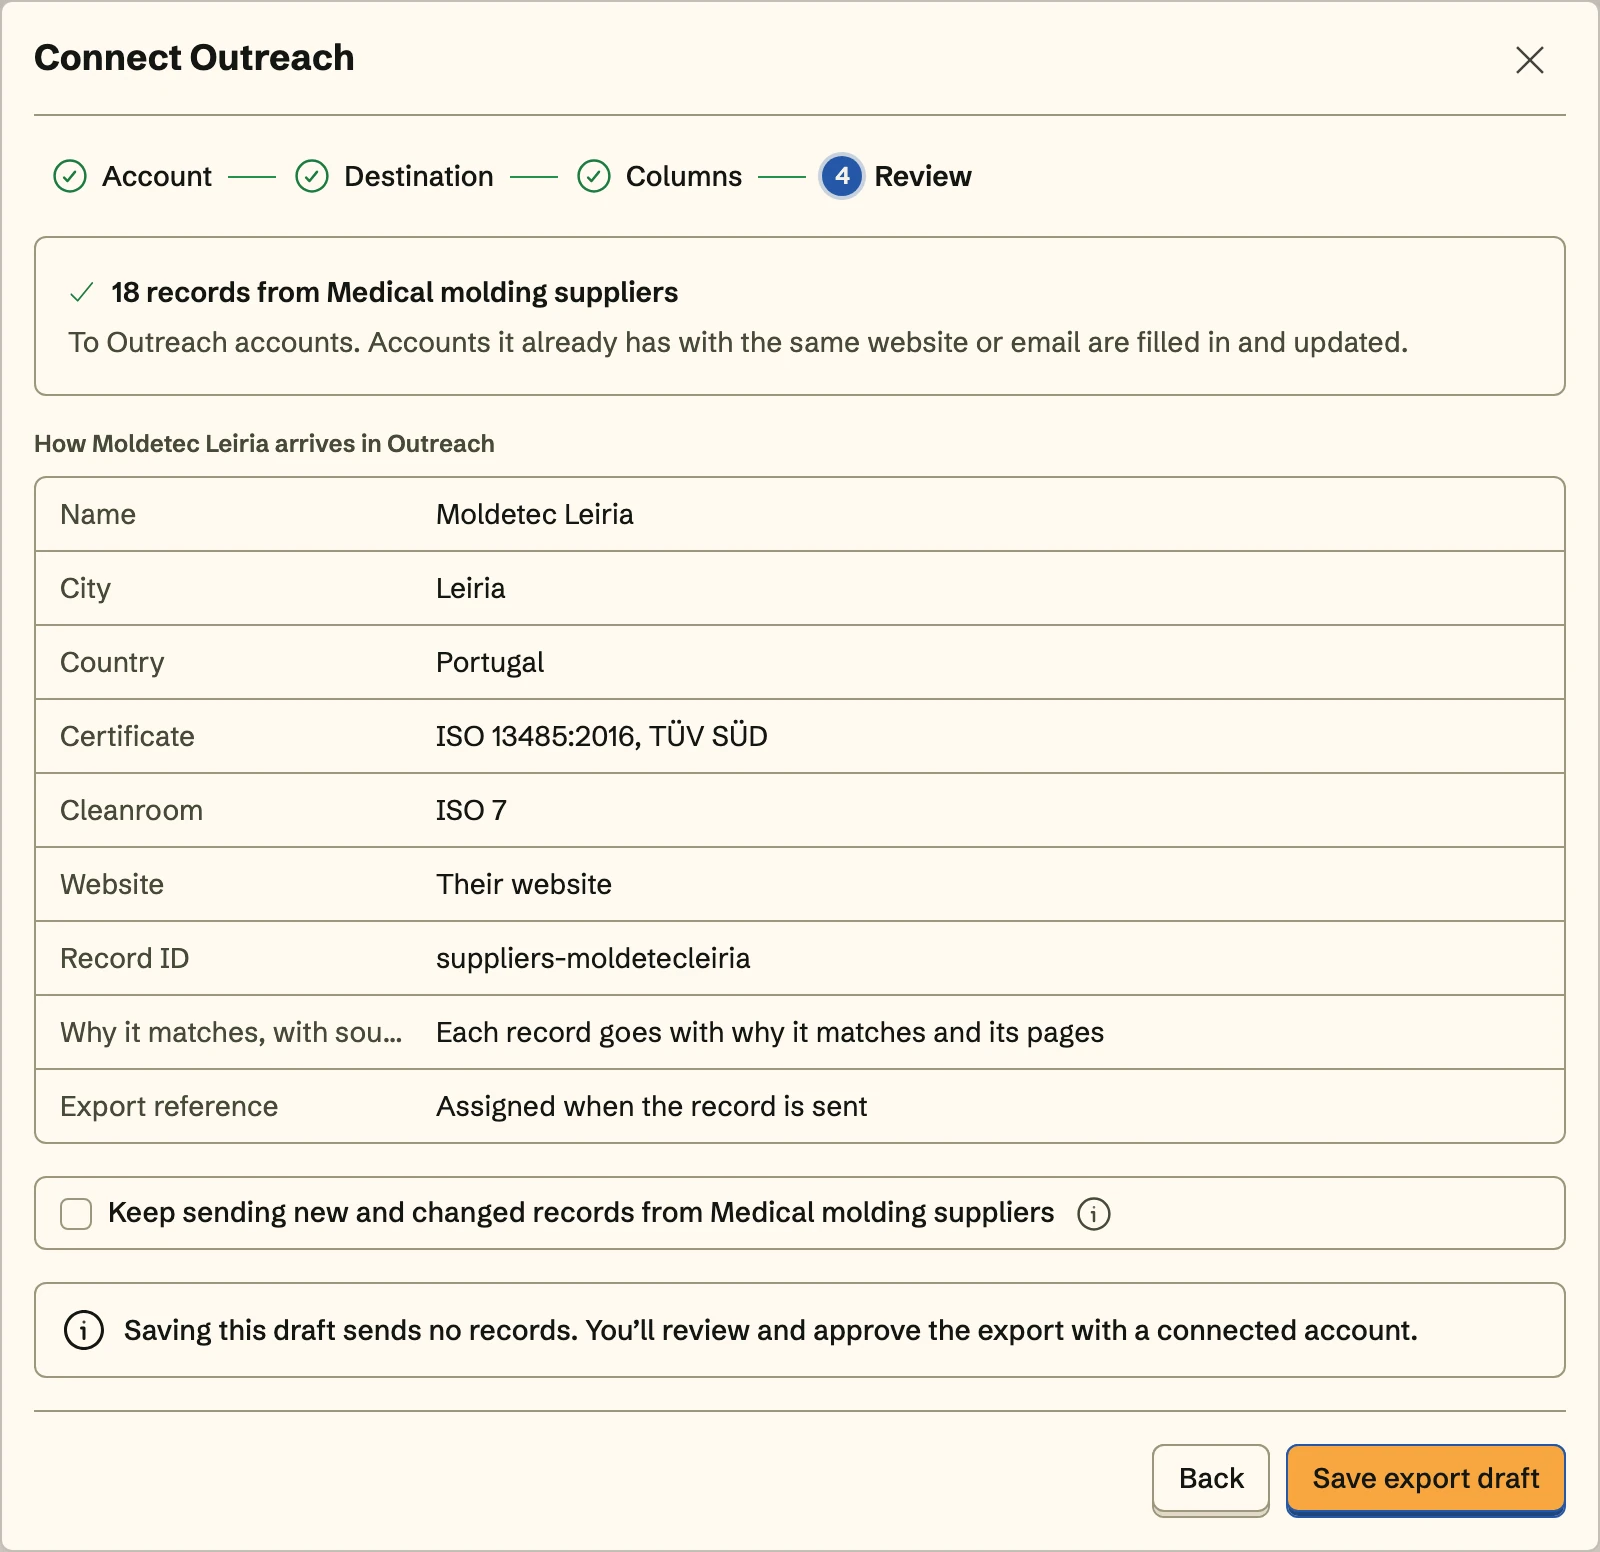Click the Record ID suppliers-moldetecleiria

point(593,958)
